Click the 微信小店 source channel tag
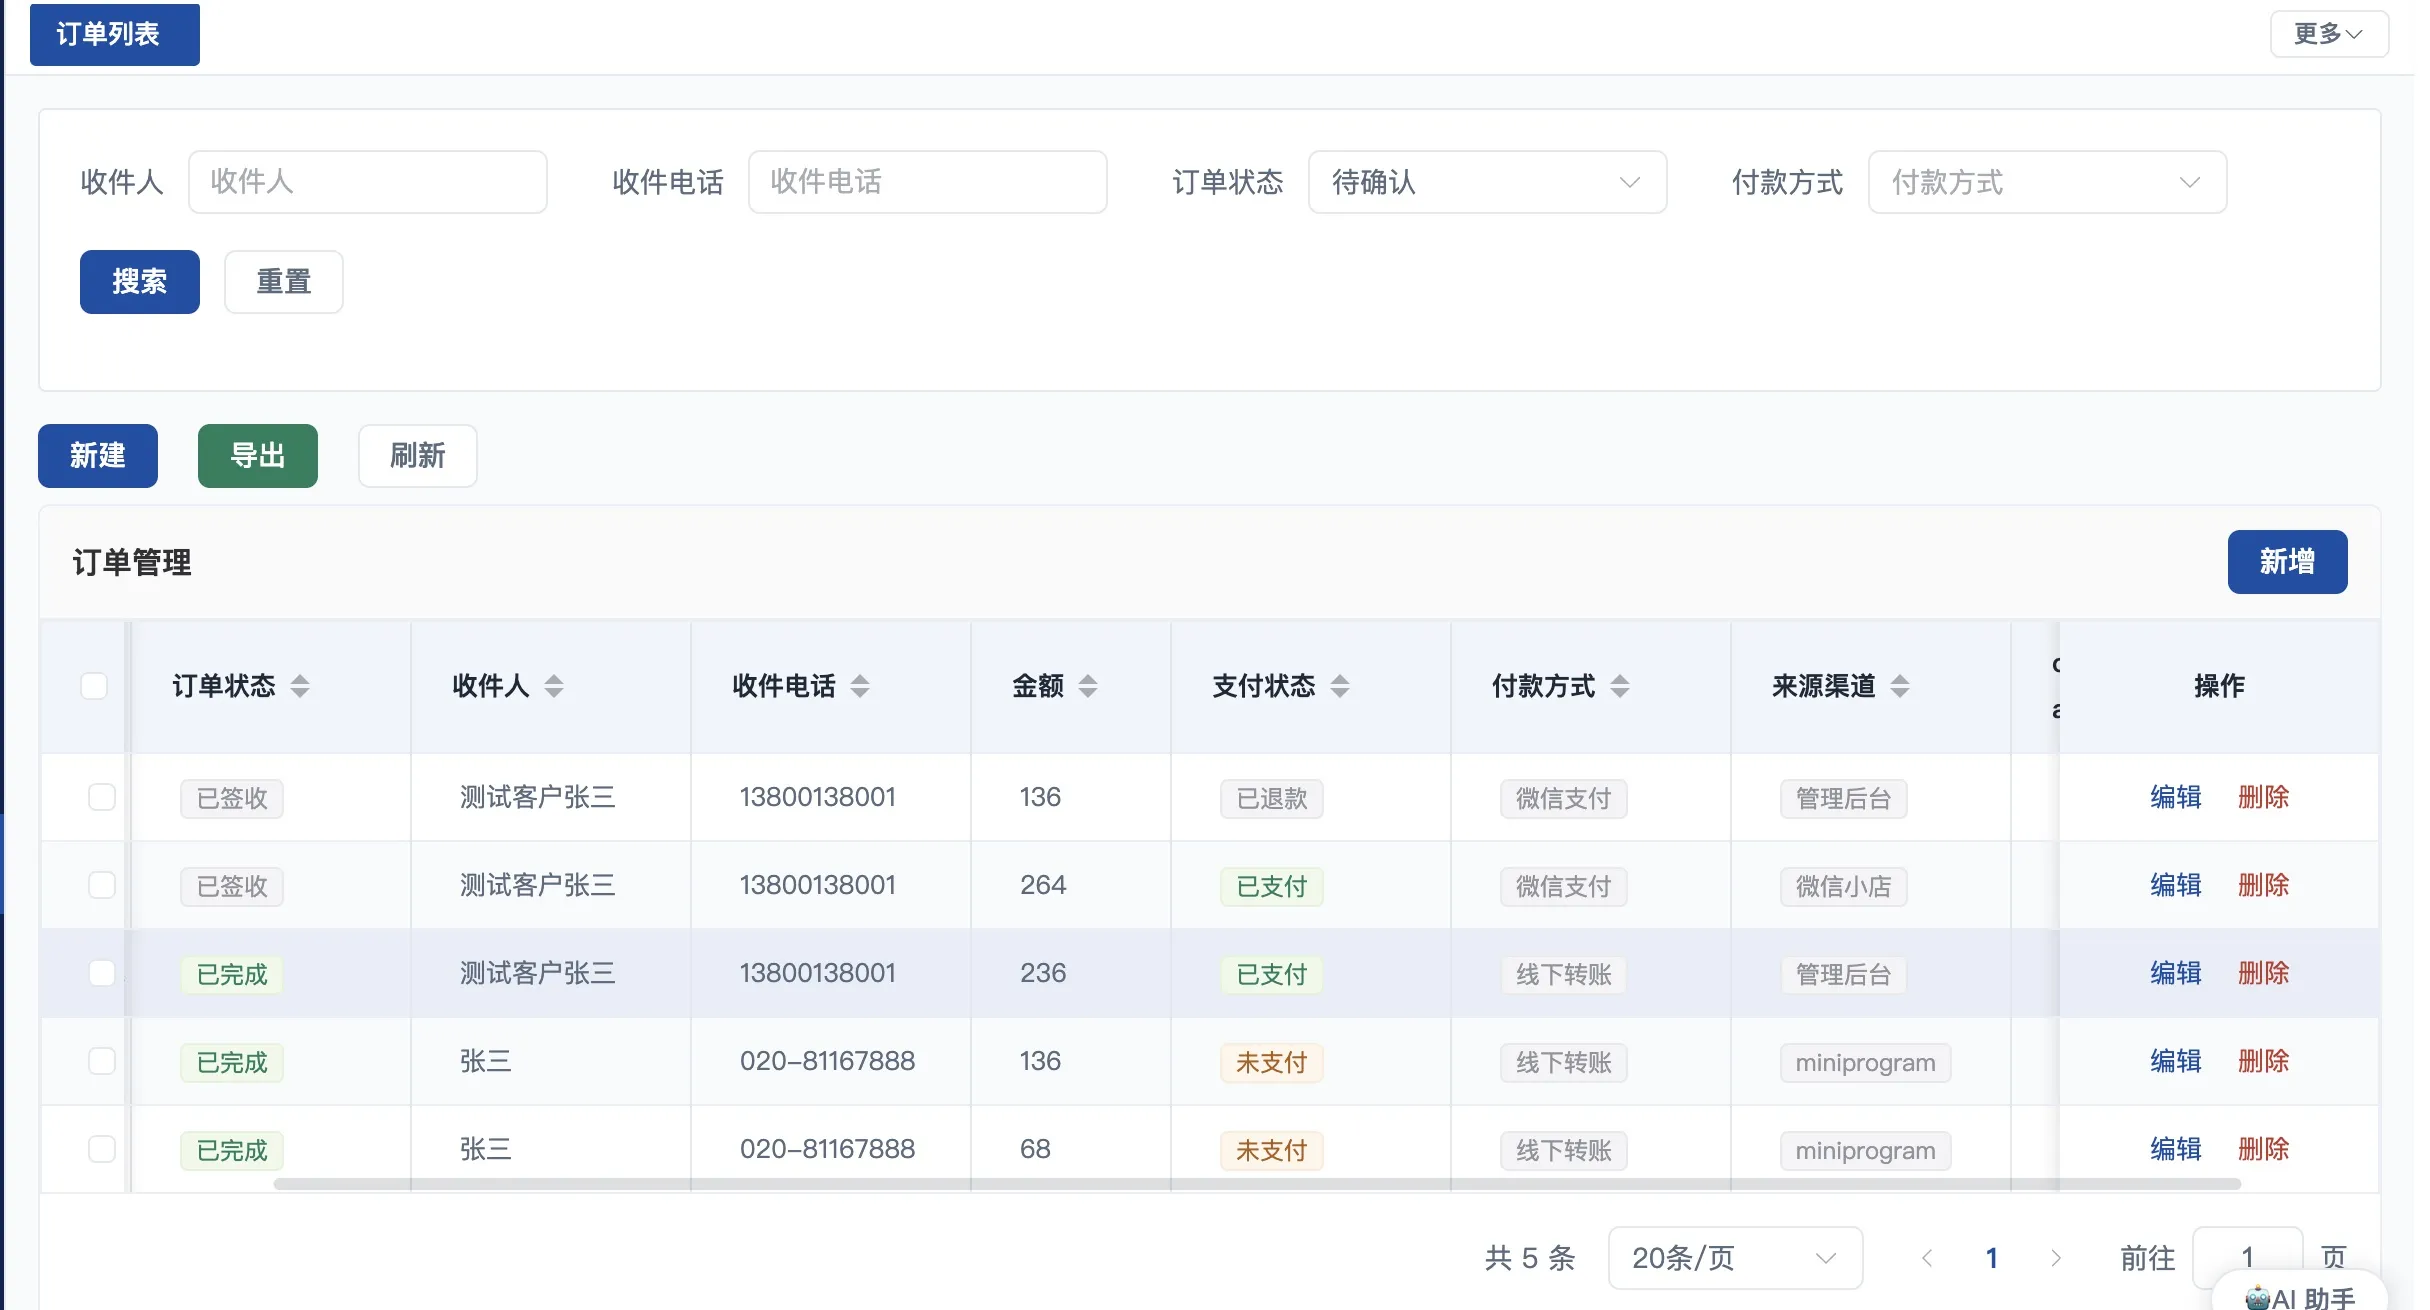Viewport: 2430px width, 1310px height. coord(1844,887)
